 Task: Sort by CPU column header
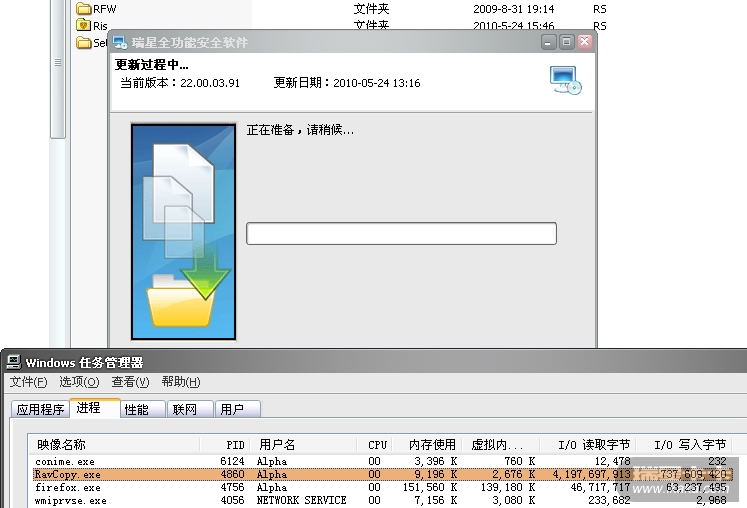coord(374,445)
